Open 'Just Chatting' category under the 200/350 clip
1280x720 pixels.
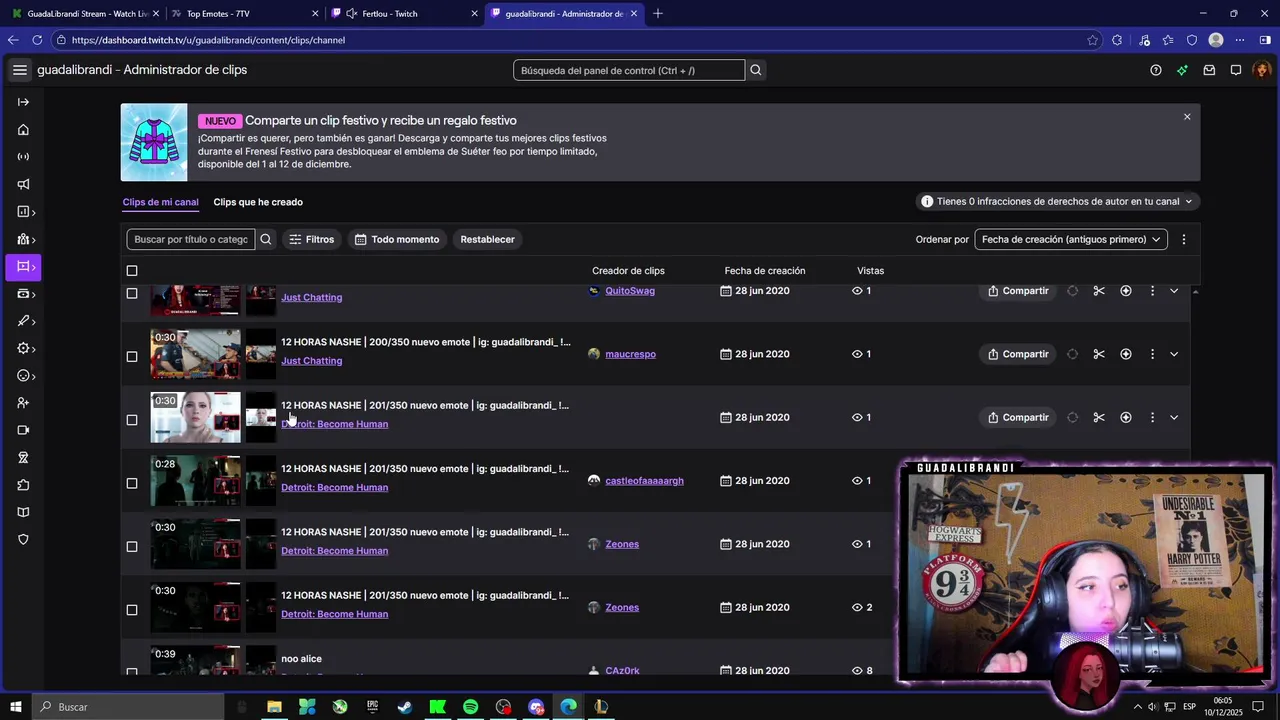tap(311, 361)
